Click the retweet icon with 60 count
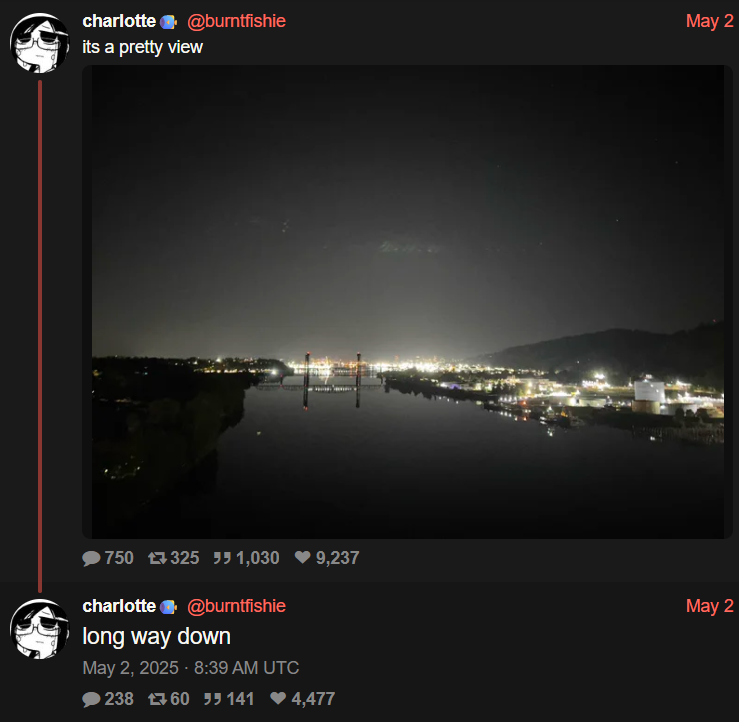Image resolution: width=739 pixels, height=722 pixels. [157, 699]
